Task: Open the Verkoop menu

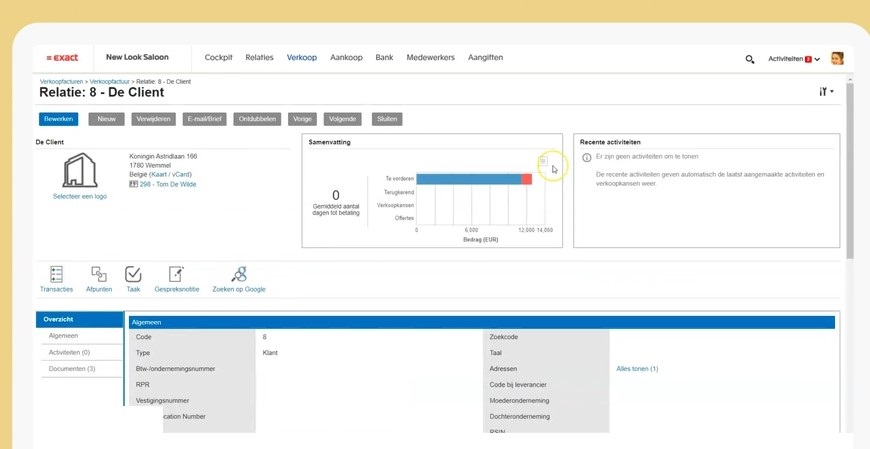Action: pyautogui.click(x=301, y=58)
